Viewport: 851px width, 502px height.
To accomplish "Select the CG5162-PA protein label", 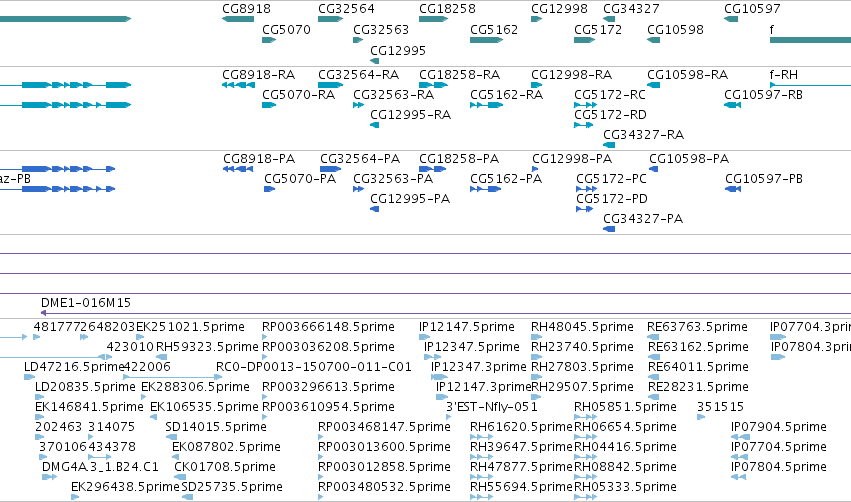I will pyautogui.click(x=506, y=179).
